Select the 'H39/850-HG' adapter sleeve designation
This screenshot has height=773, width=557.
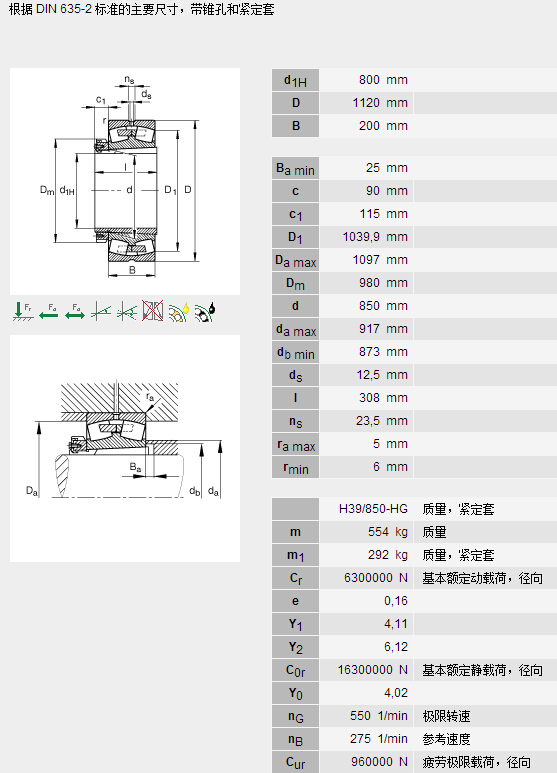click(x=373, y=509)
